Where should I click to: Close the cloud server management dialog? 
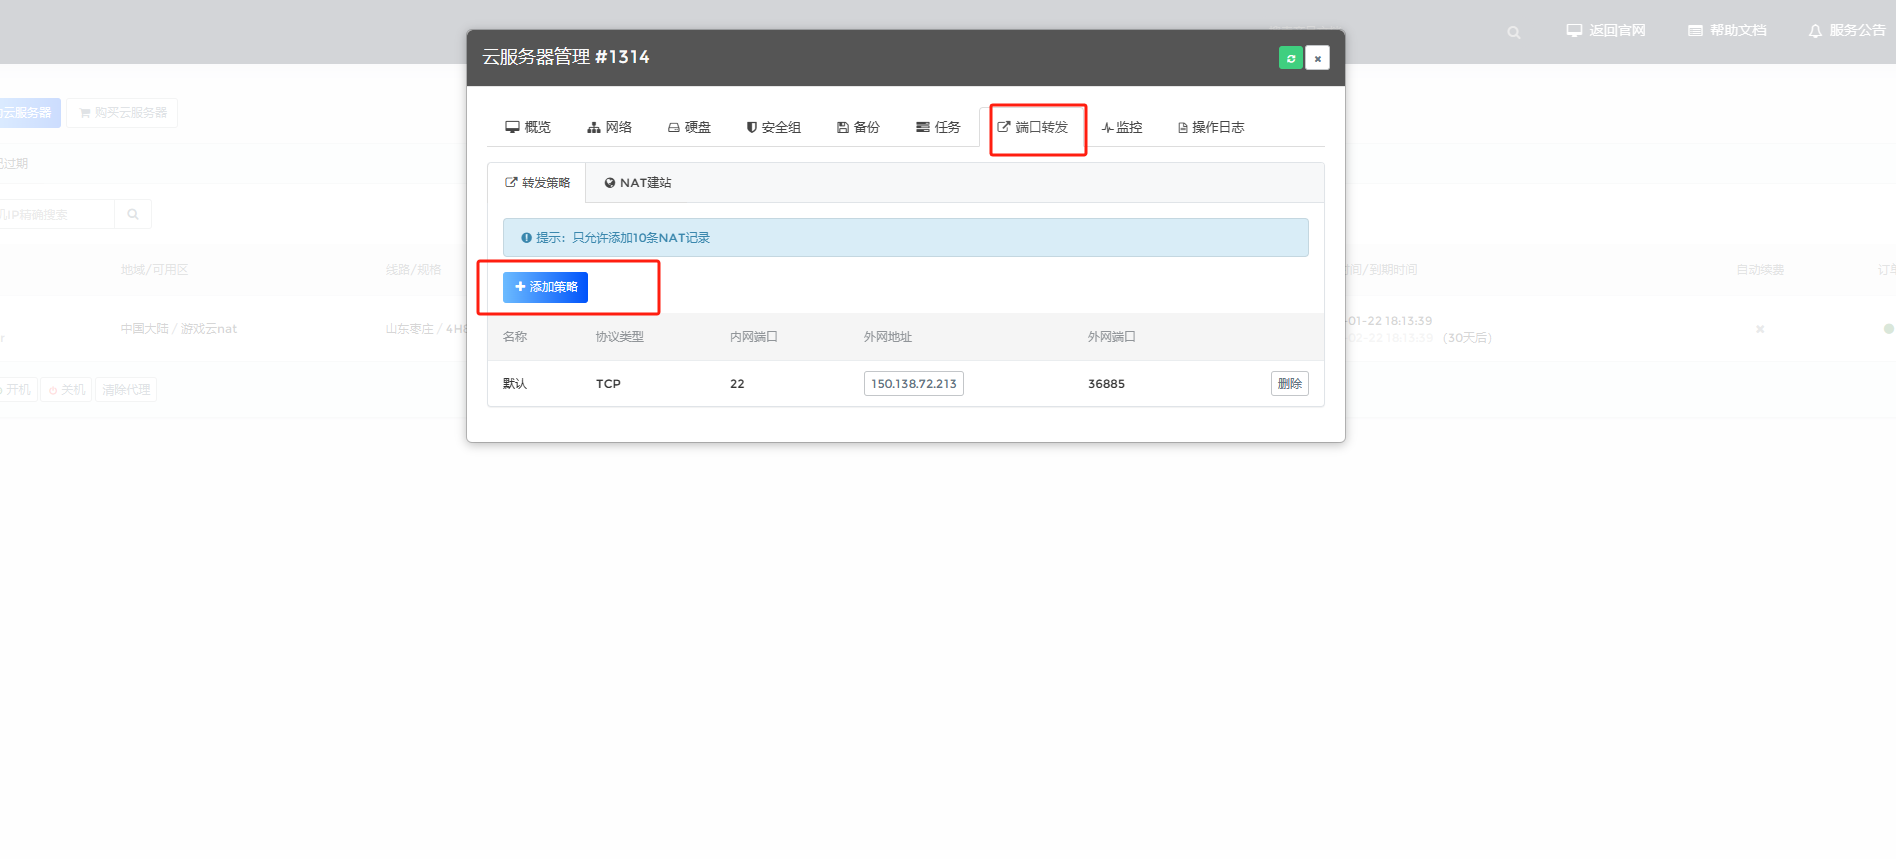pos(1318,58)
